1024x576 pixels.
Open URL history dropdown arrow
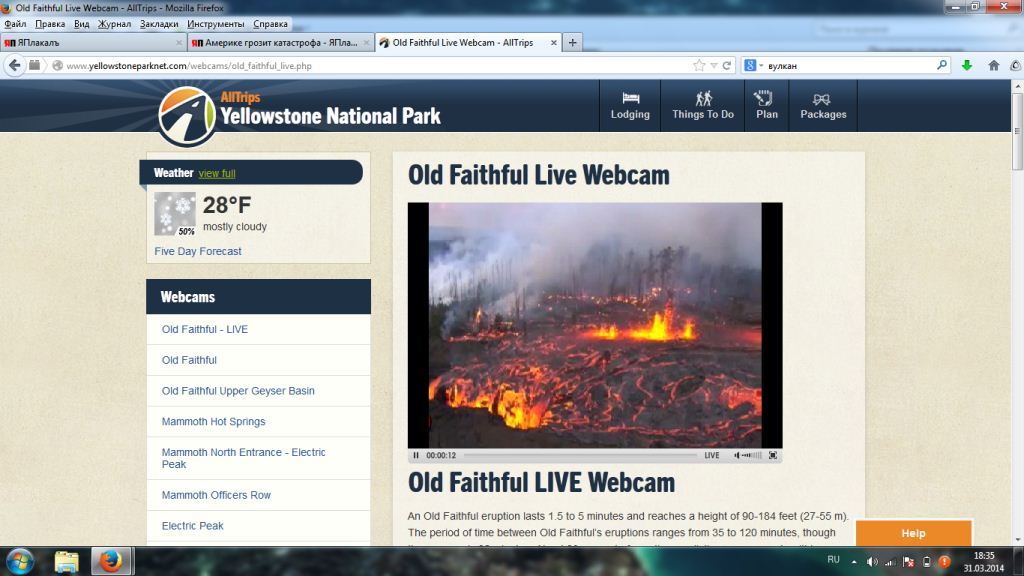tap(714, 66)
